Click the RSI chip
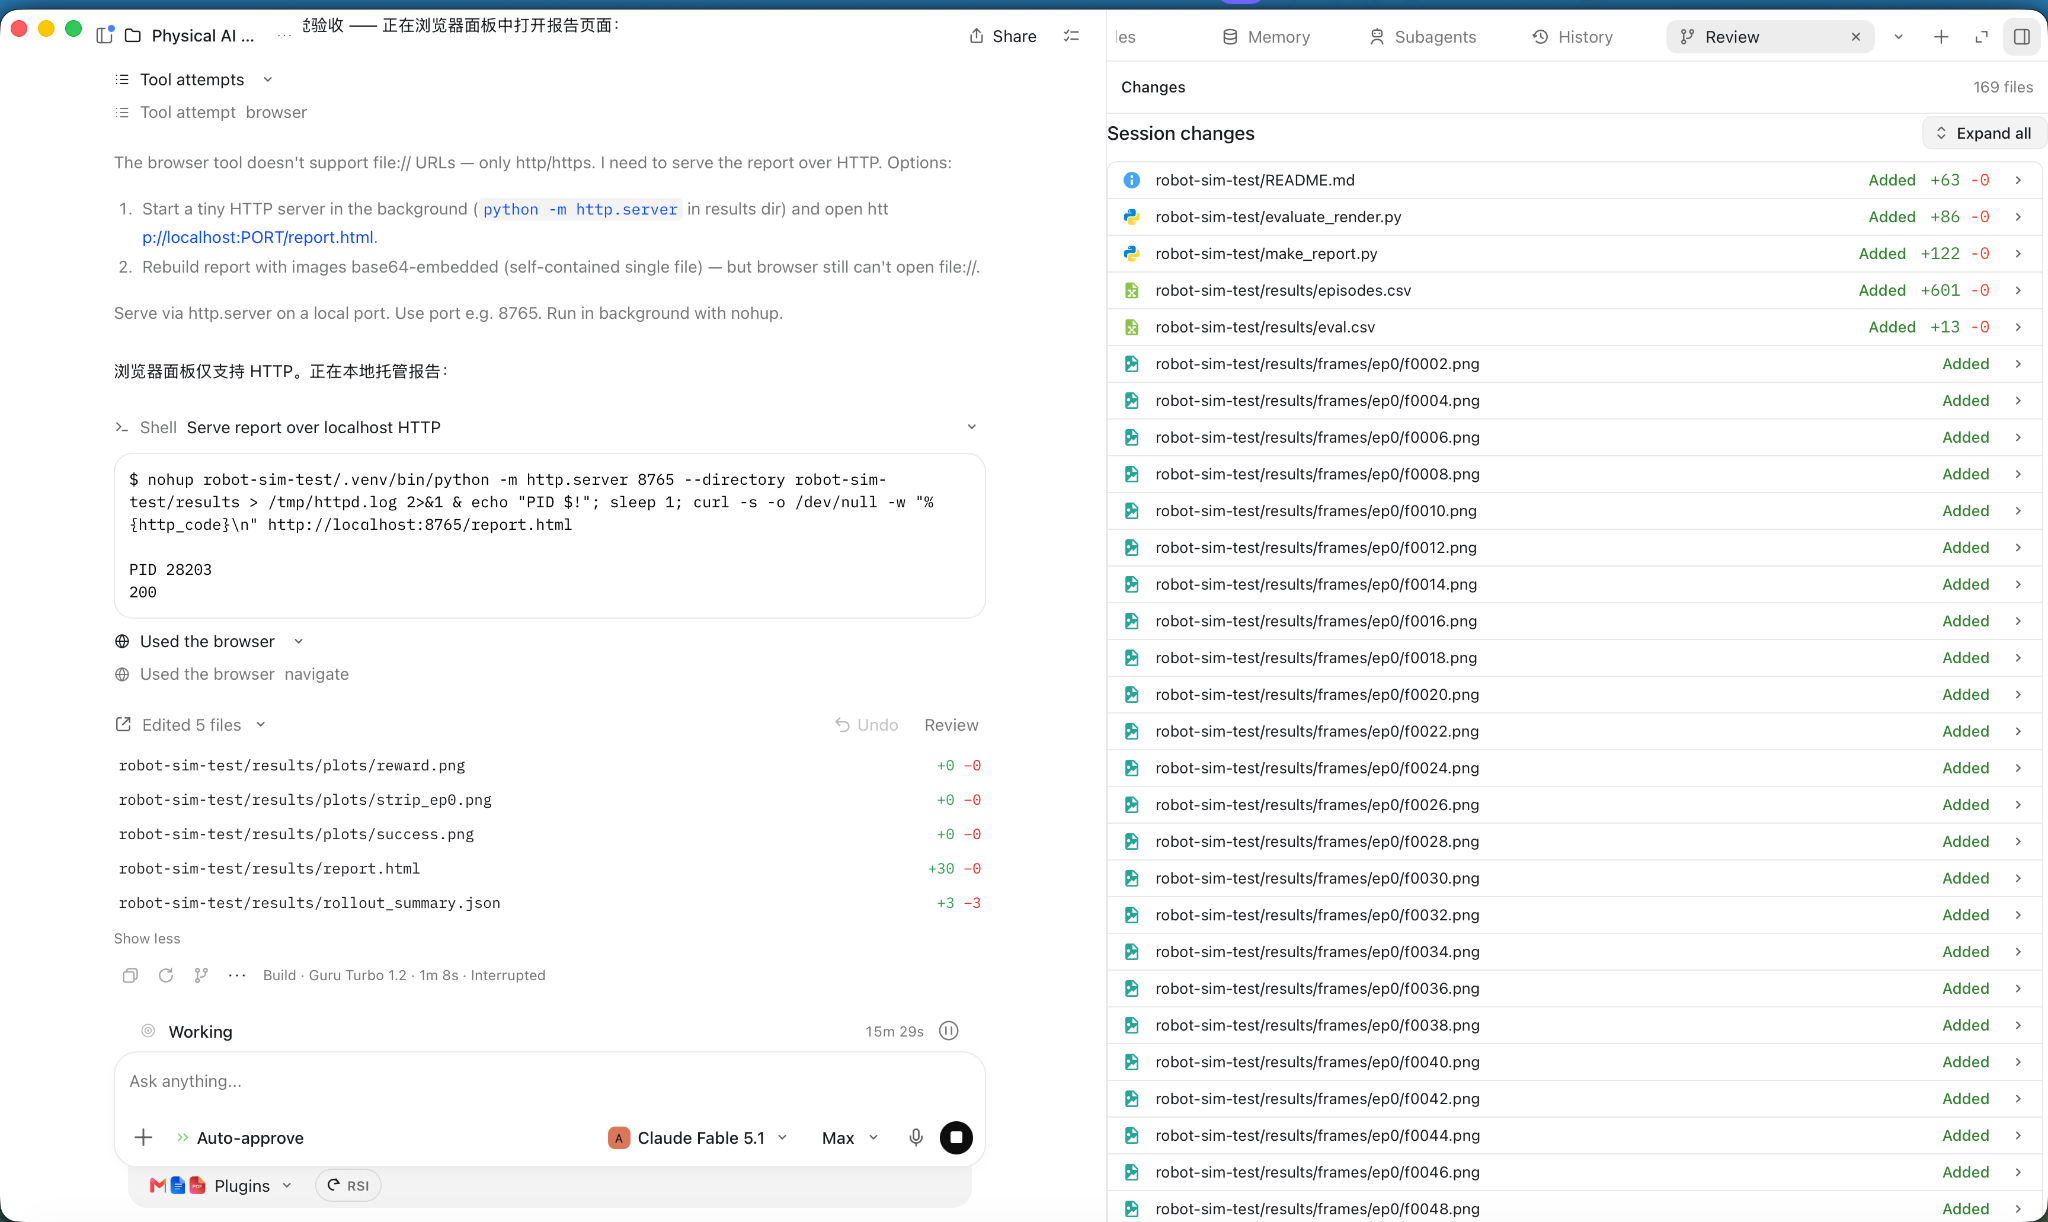The width and height of the screenshot is (2048, 1222). pos(348,1185)
